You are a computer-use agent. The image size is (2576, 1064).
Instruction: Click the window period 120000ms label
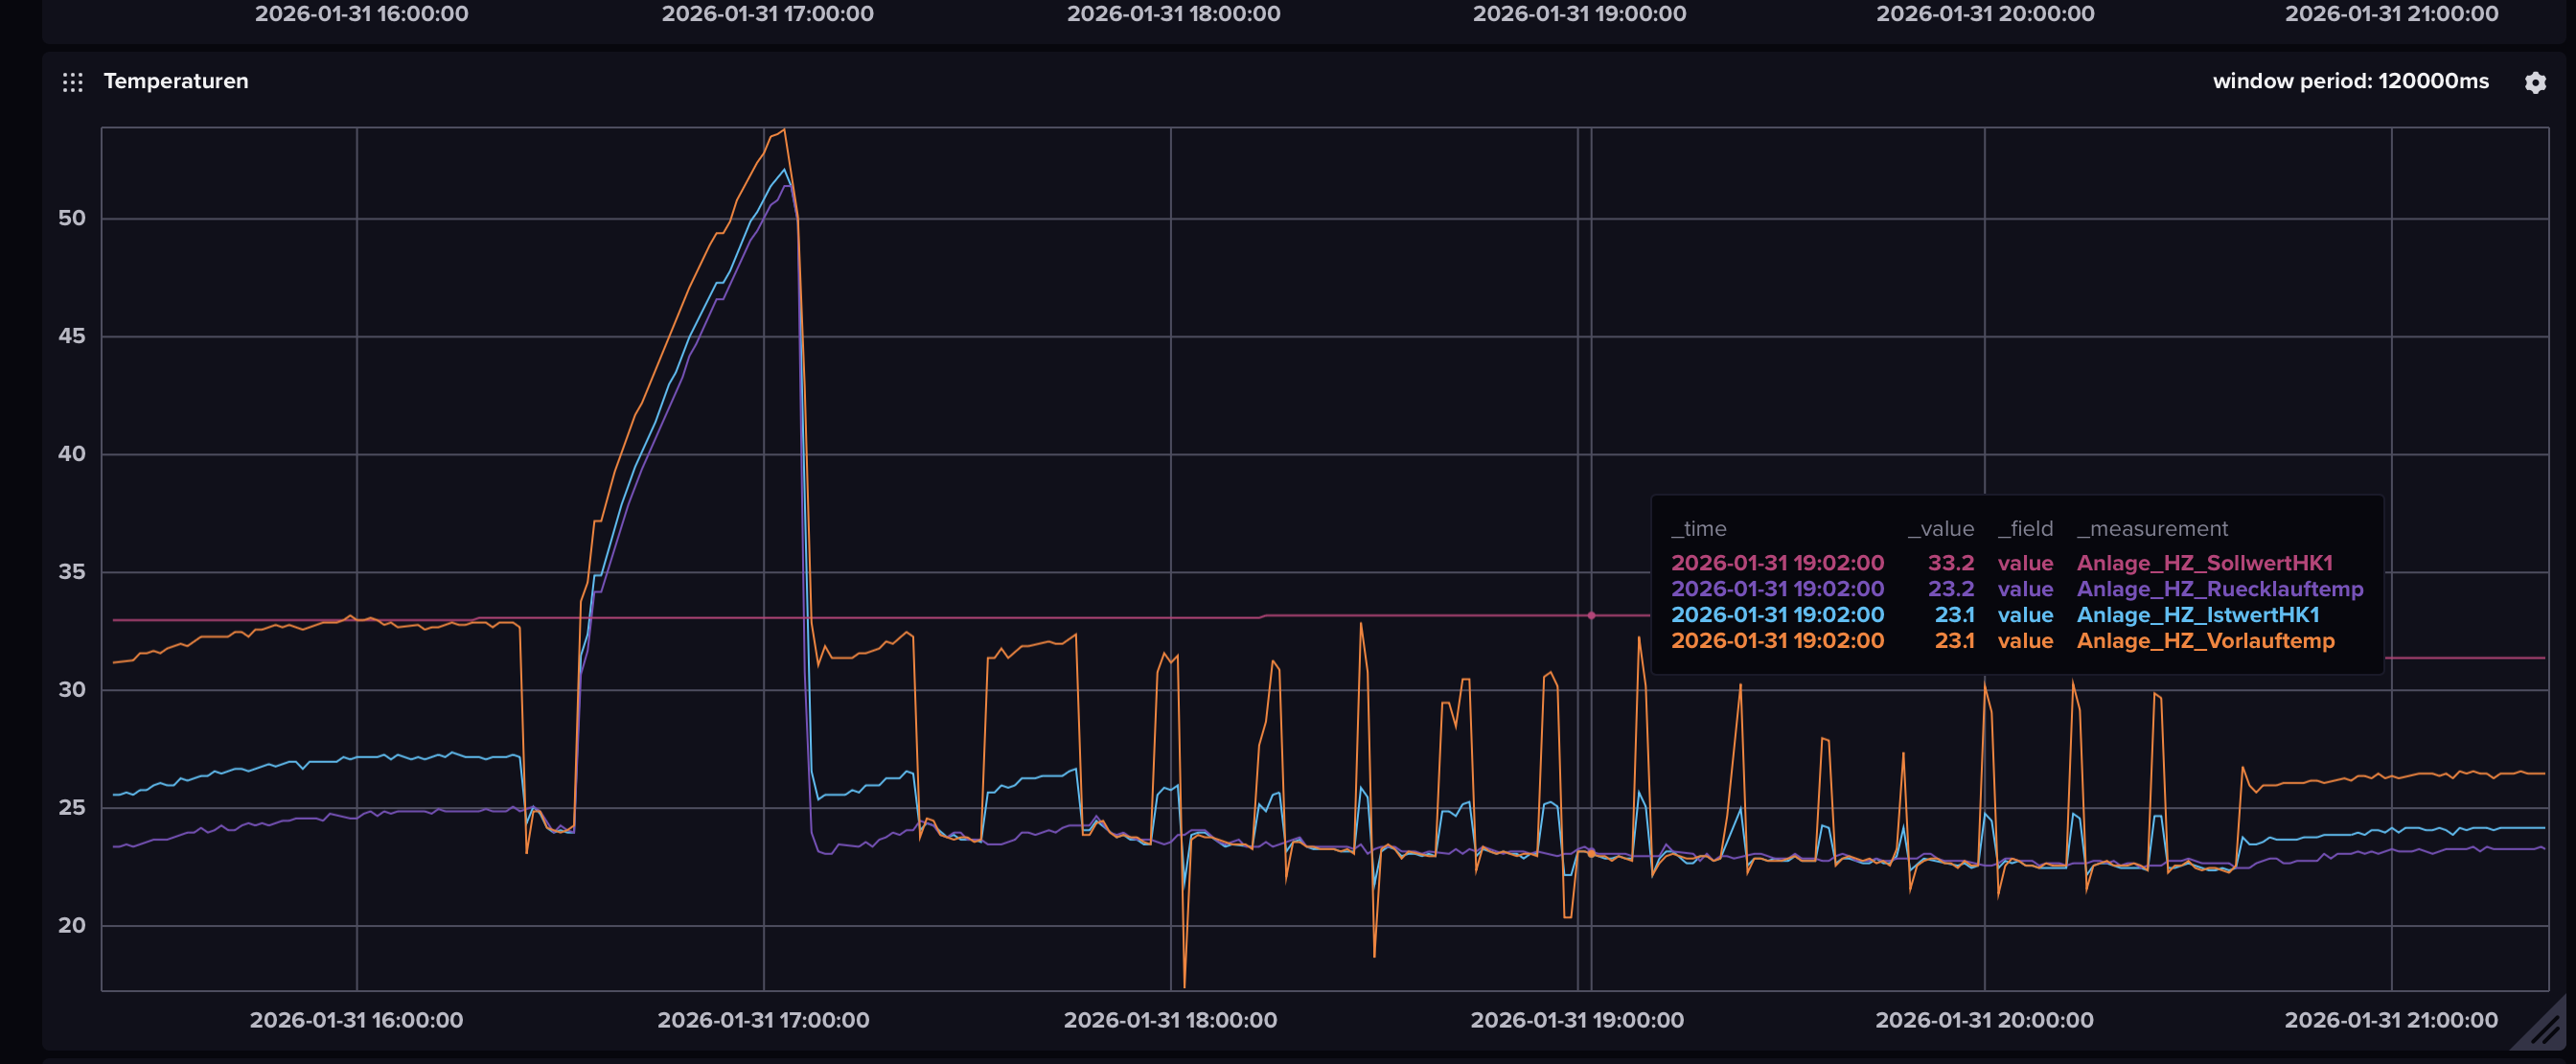tap(2349, 81)
